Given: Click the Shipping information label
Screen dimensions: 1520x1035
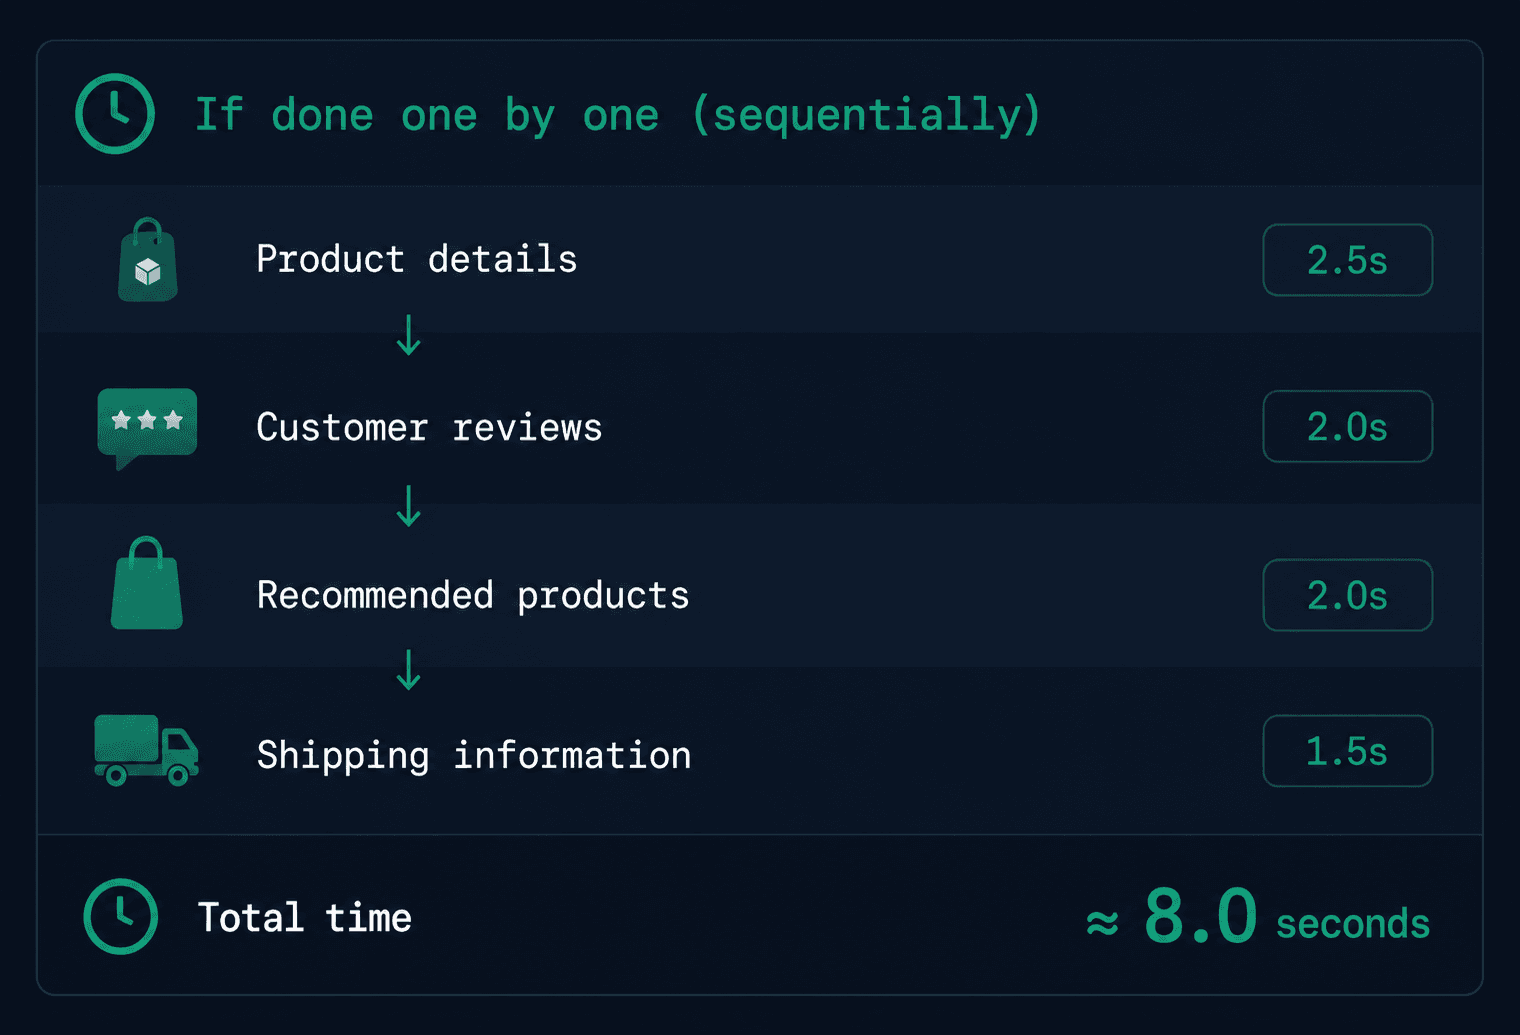Looking at the screenshot, I should [x=474, y=755].
